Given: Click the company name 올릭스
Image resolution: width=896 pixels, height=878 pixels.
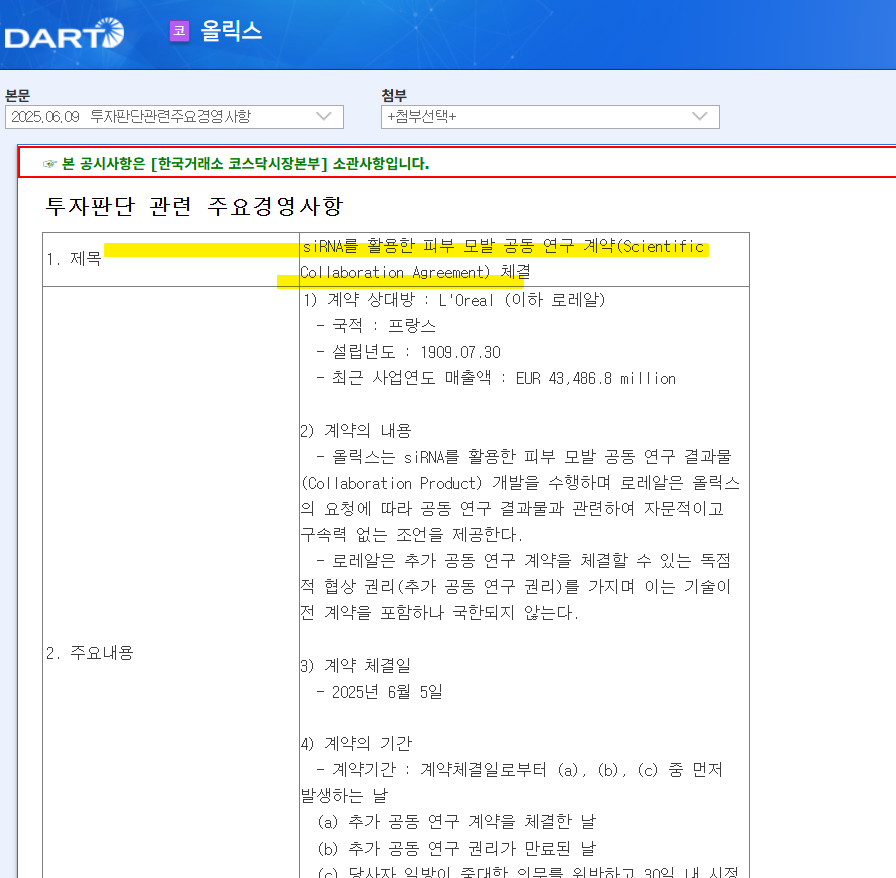Looking at the screenshot, I should (231, 31).
